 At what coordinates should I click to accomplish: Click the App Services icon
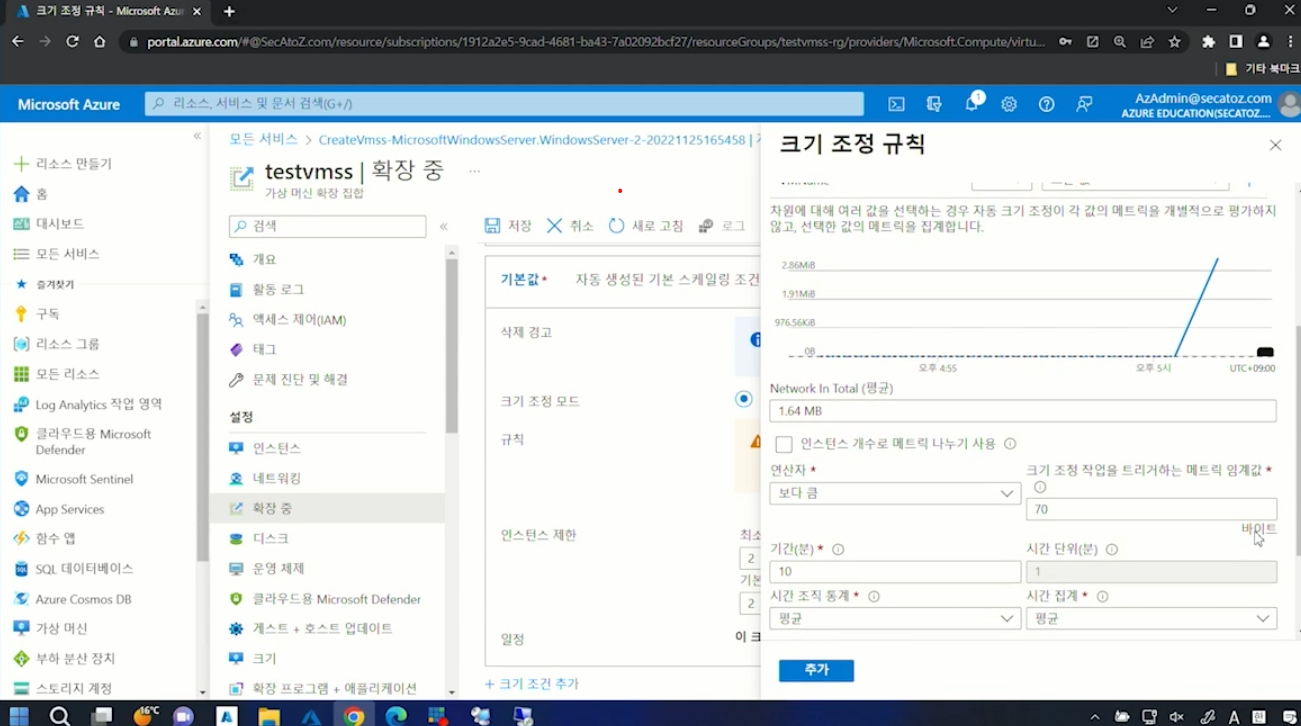tap(21, 509)
